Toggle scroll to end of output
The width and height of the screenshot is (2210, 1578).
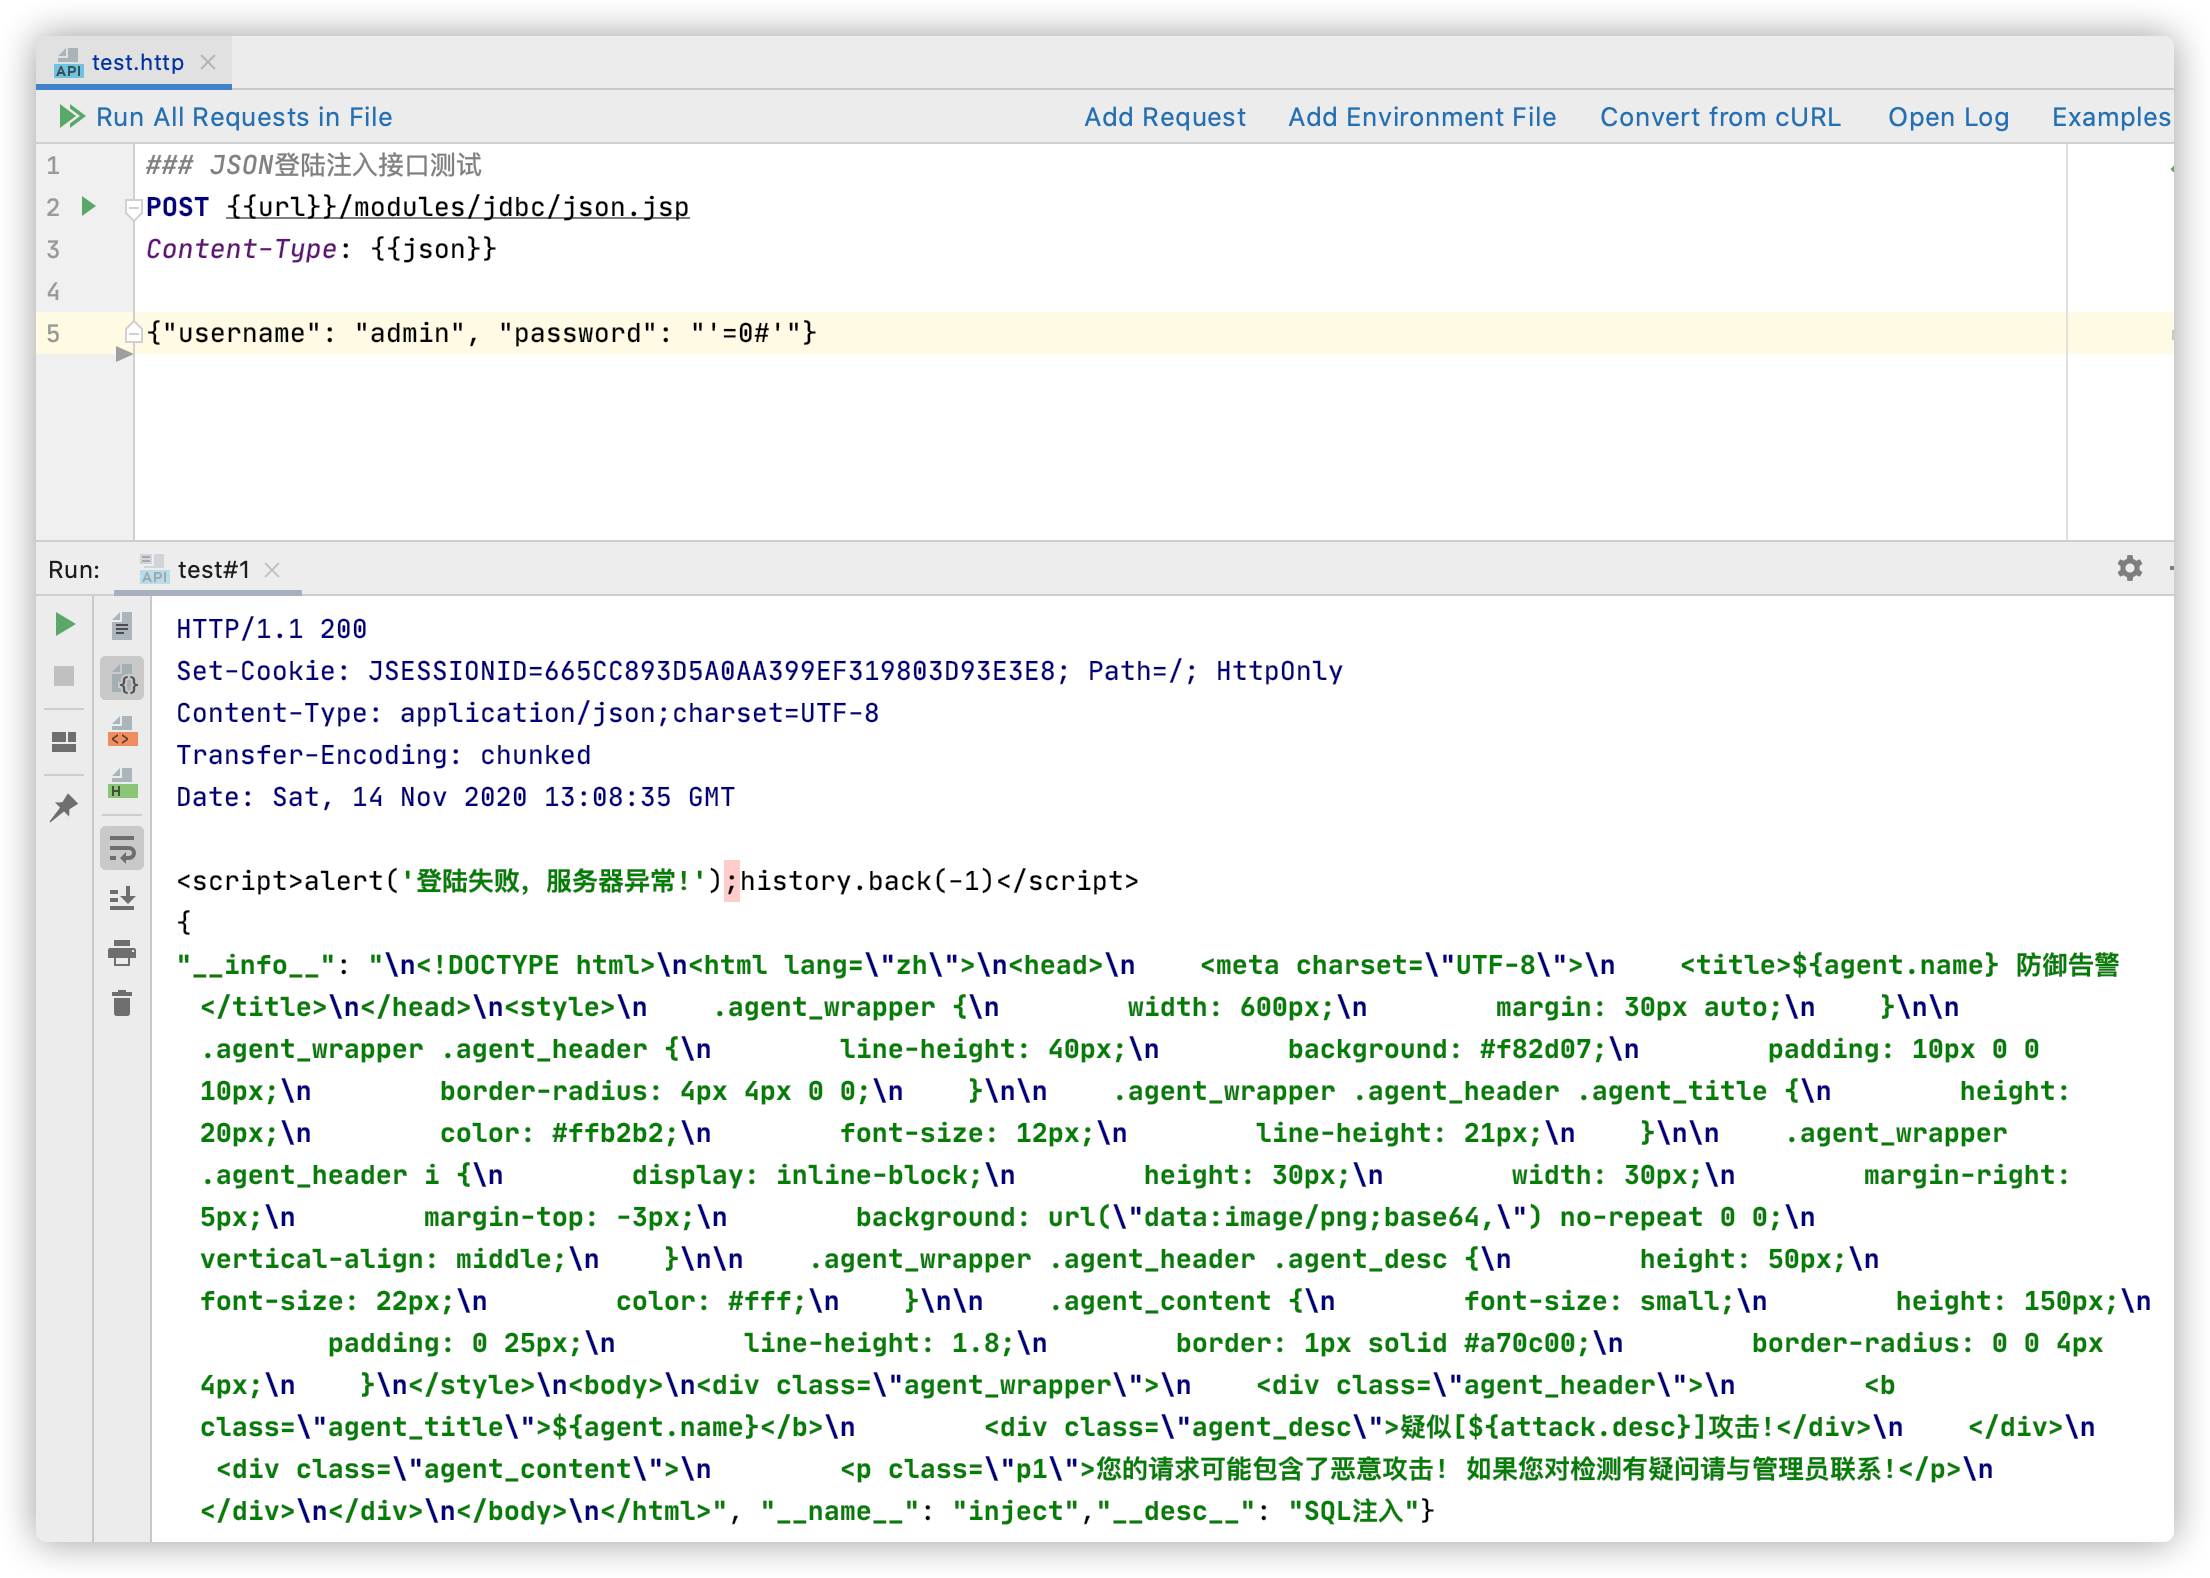coord(122,899)
